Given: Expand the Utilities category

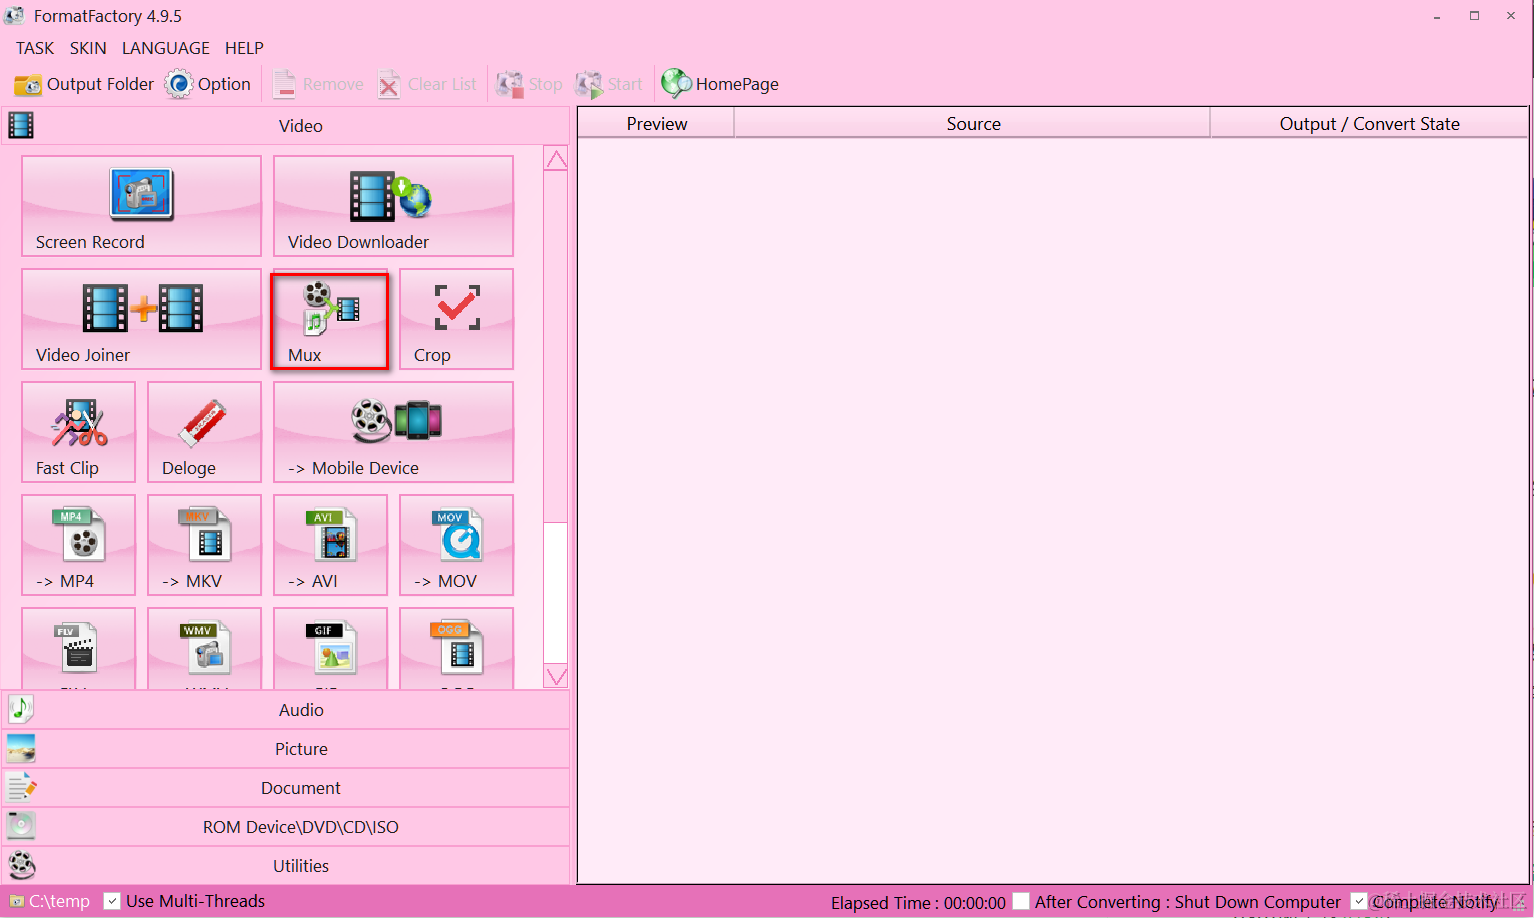Looking at the screenshot, I should [286, 866].
